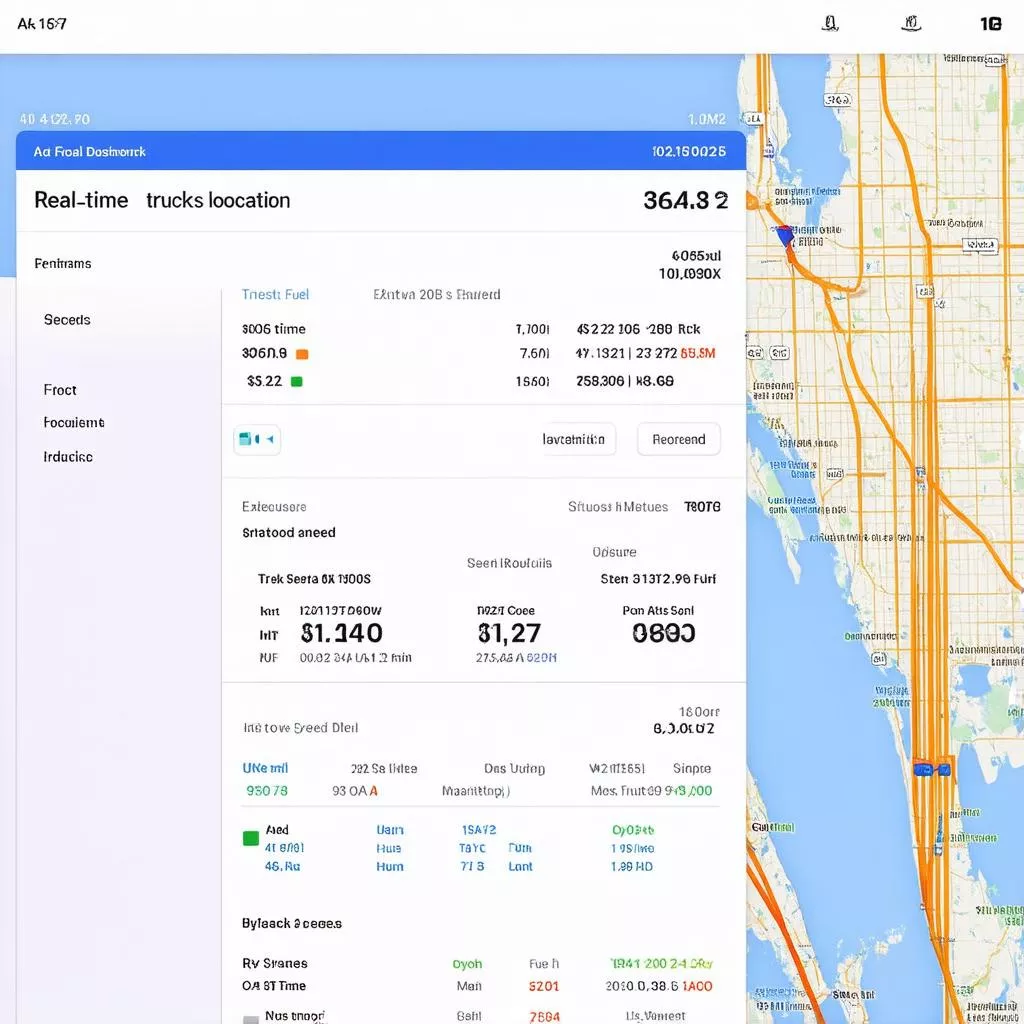Image resolution: width=1024 pixels, height=1024 pixels.
Task: Click the blue truck markers on the highway
Action: tap(929, 769)
